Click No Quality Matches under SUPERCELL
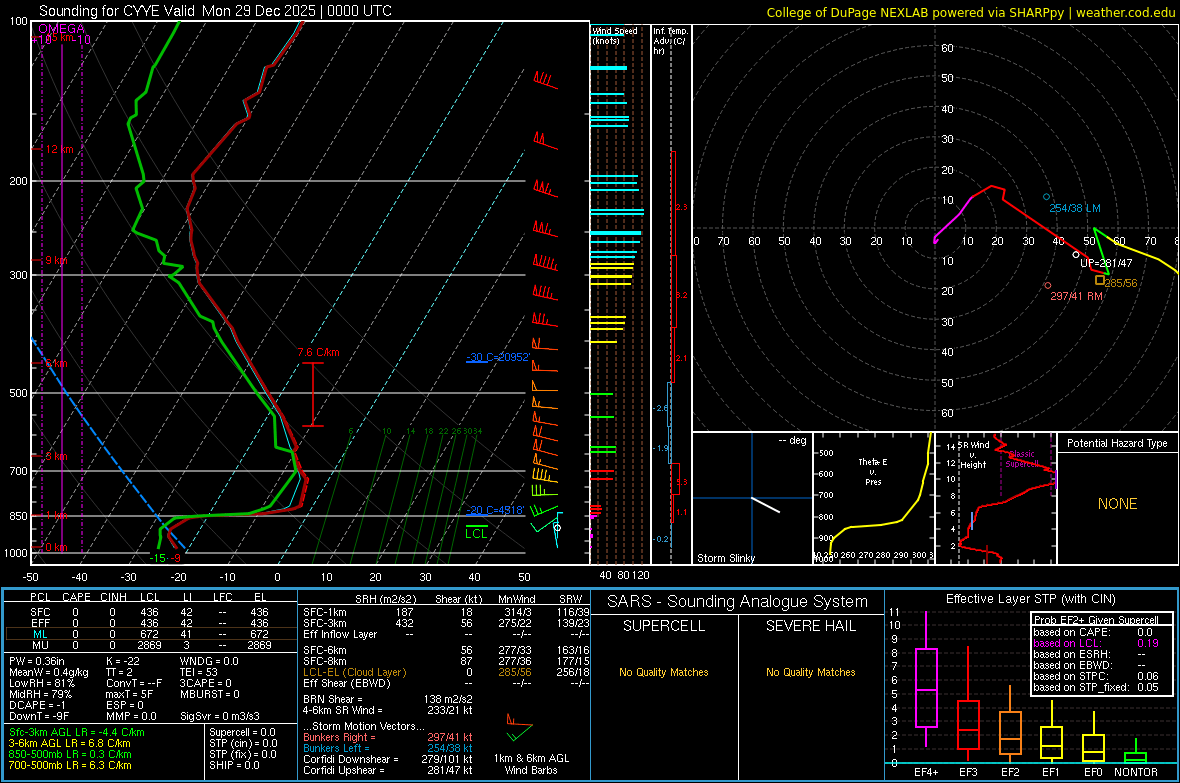 664,672
